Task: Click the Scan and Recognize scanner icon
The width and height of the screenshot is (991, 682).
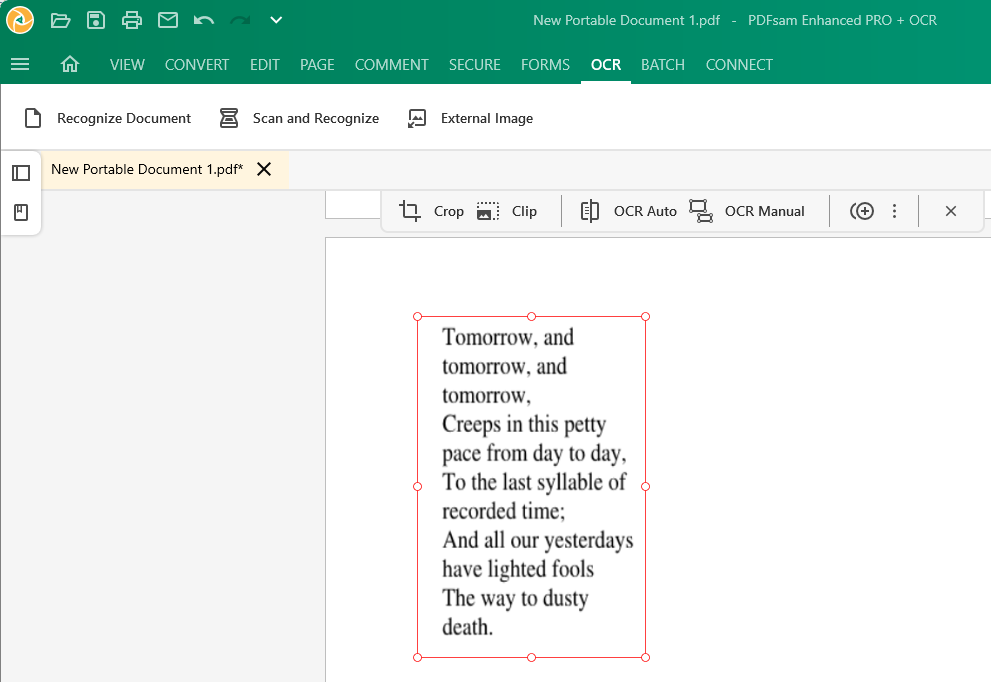Action: pos(229,118)
